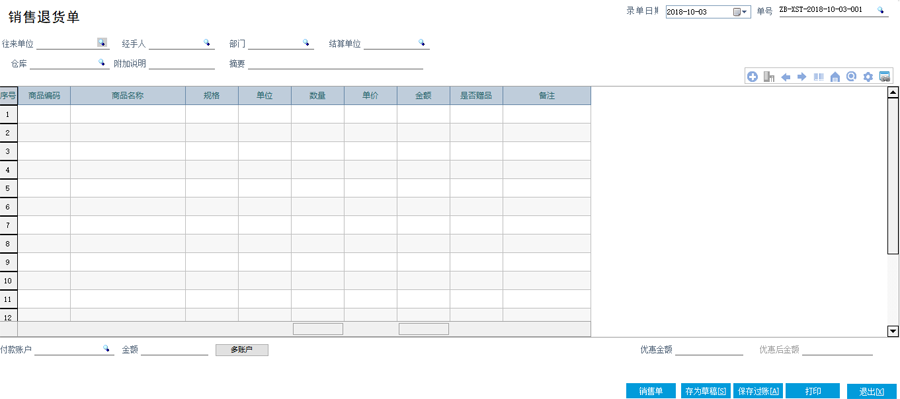Image resolution: width=900 pixels, height=399 pixels.
Task: Click the 摘要 input field
Action: [335, 64]
